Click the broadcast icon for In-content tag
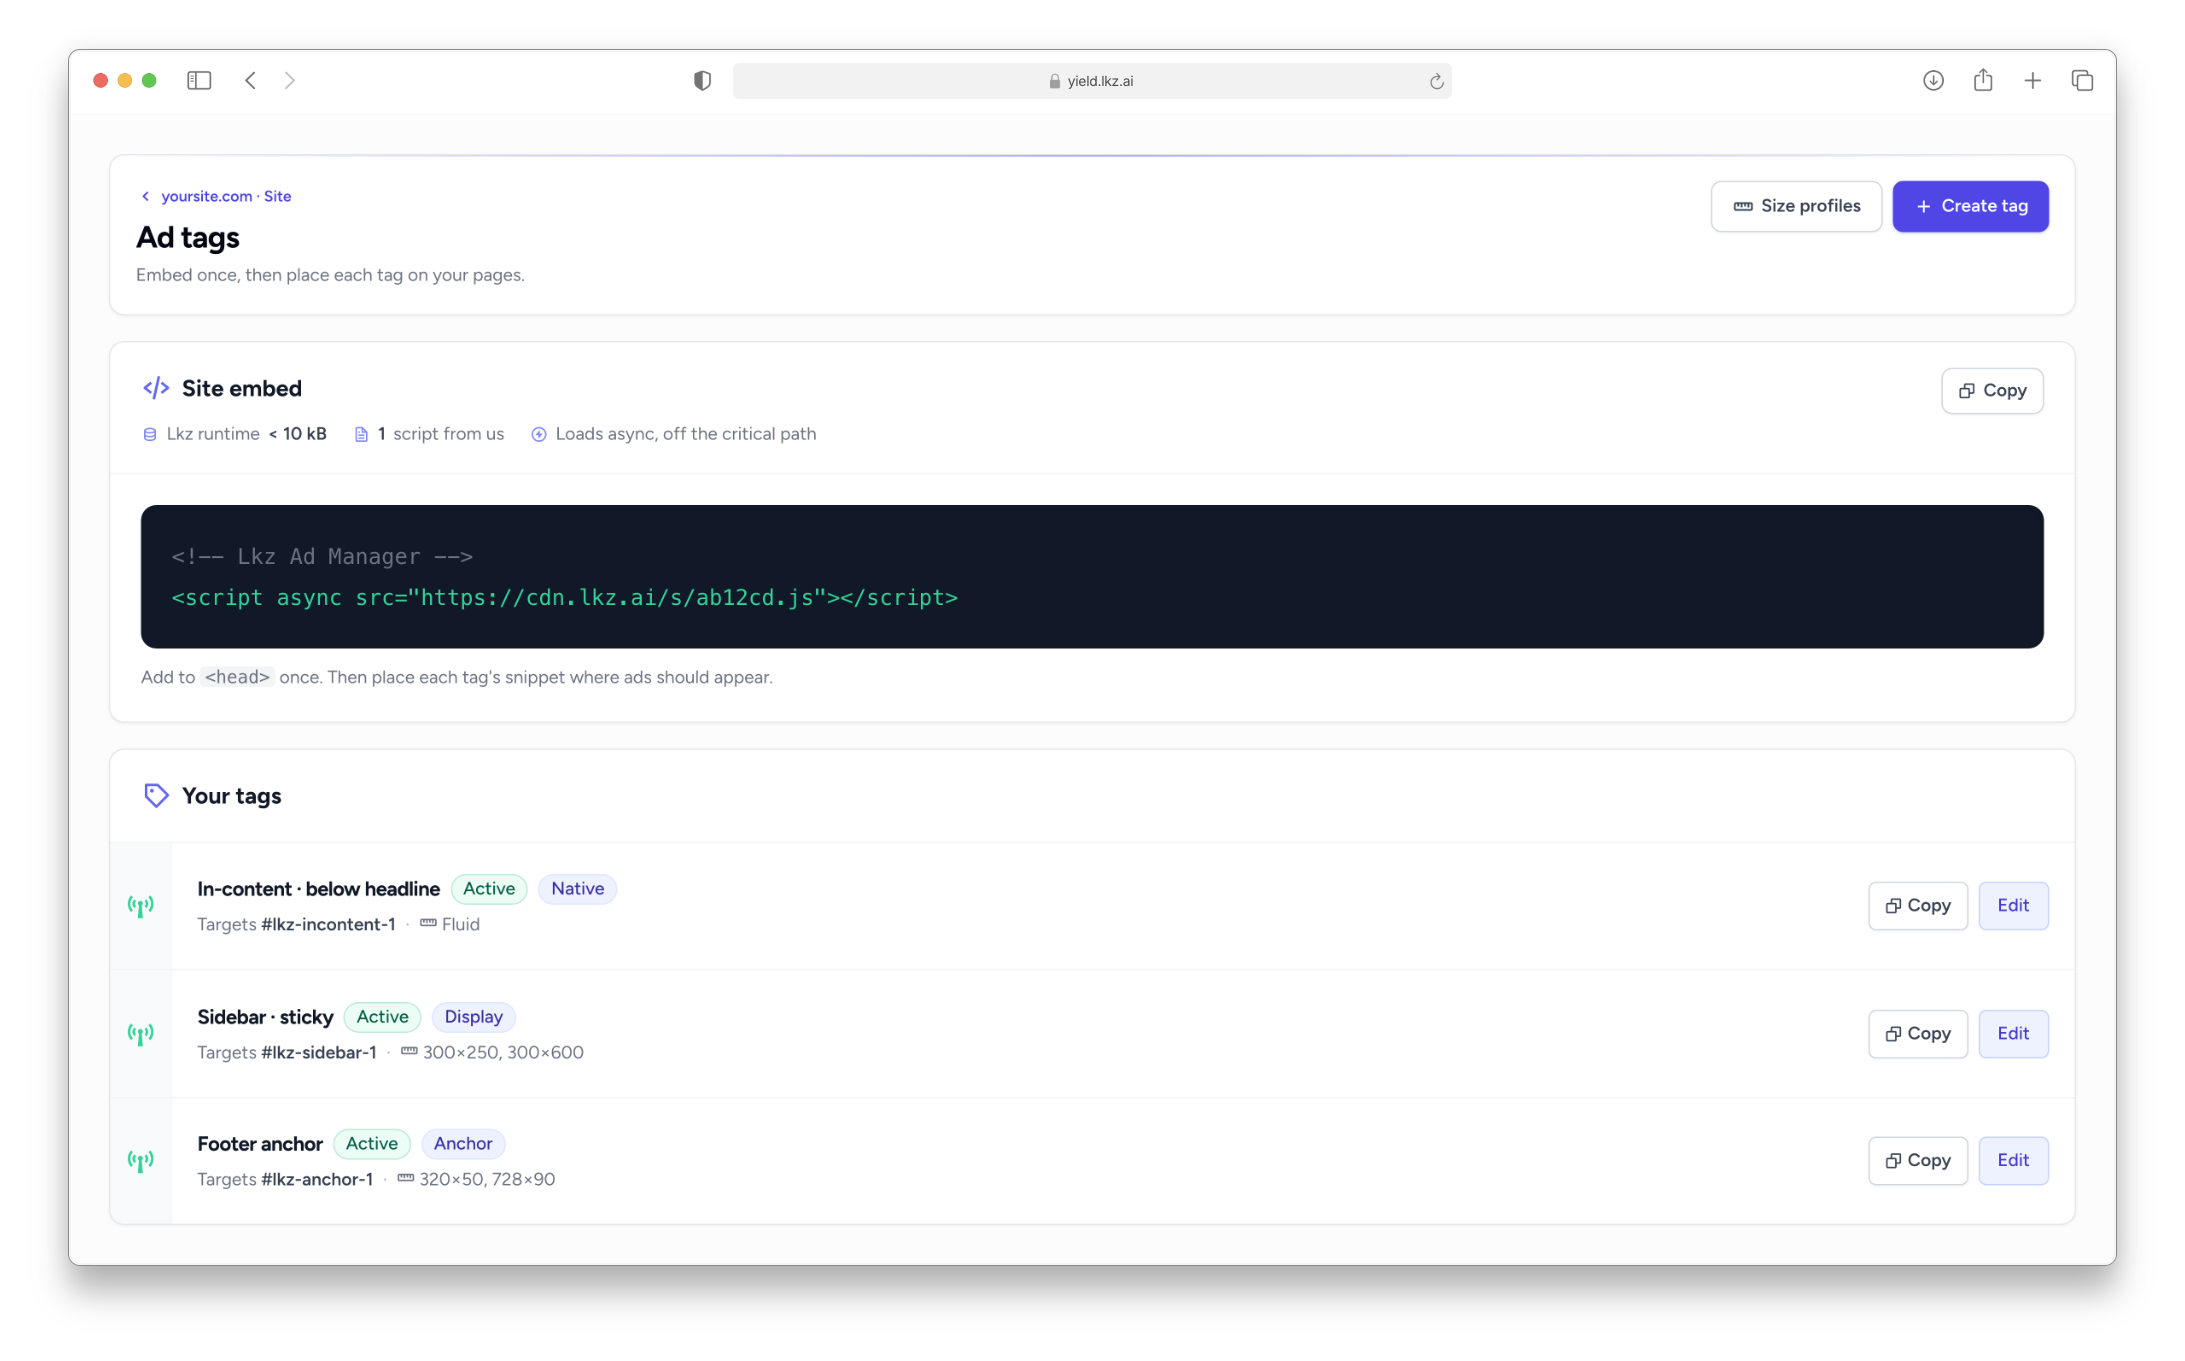The image size is (2185, 1361). tap(141, 906)
